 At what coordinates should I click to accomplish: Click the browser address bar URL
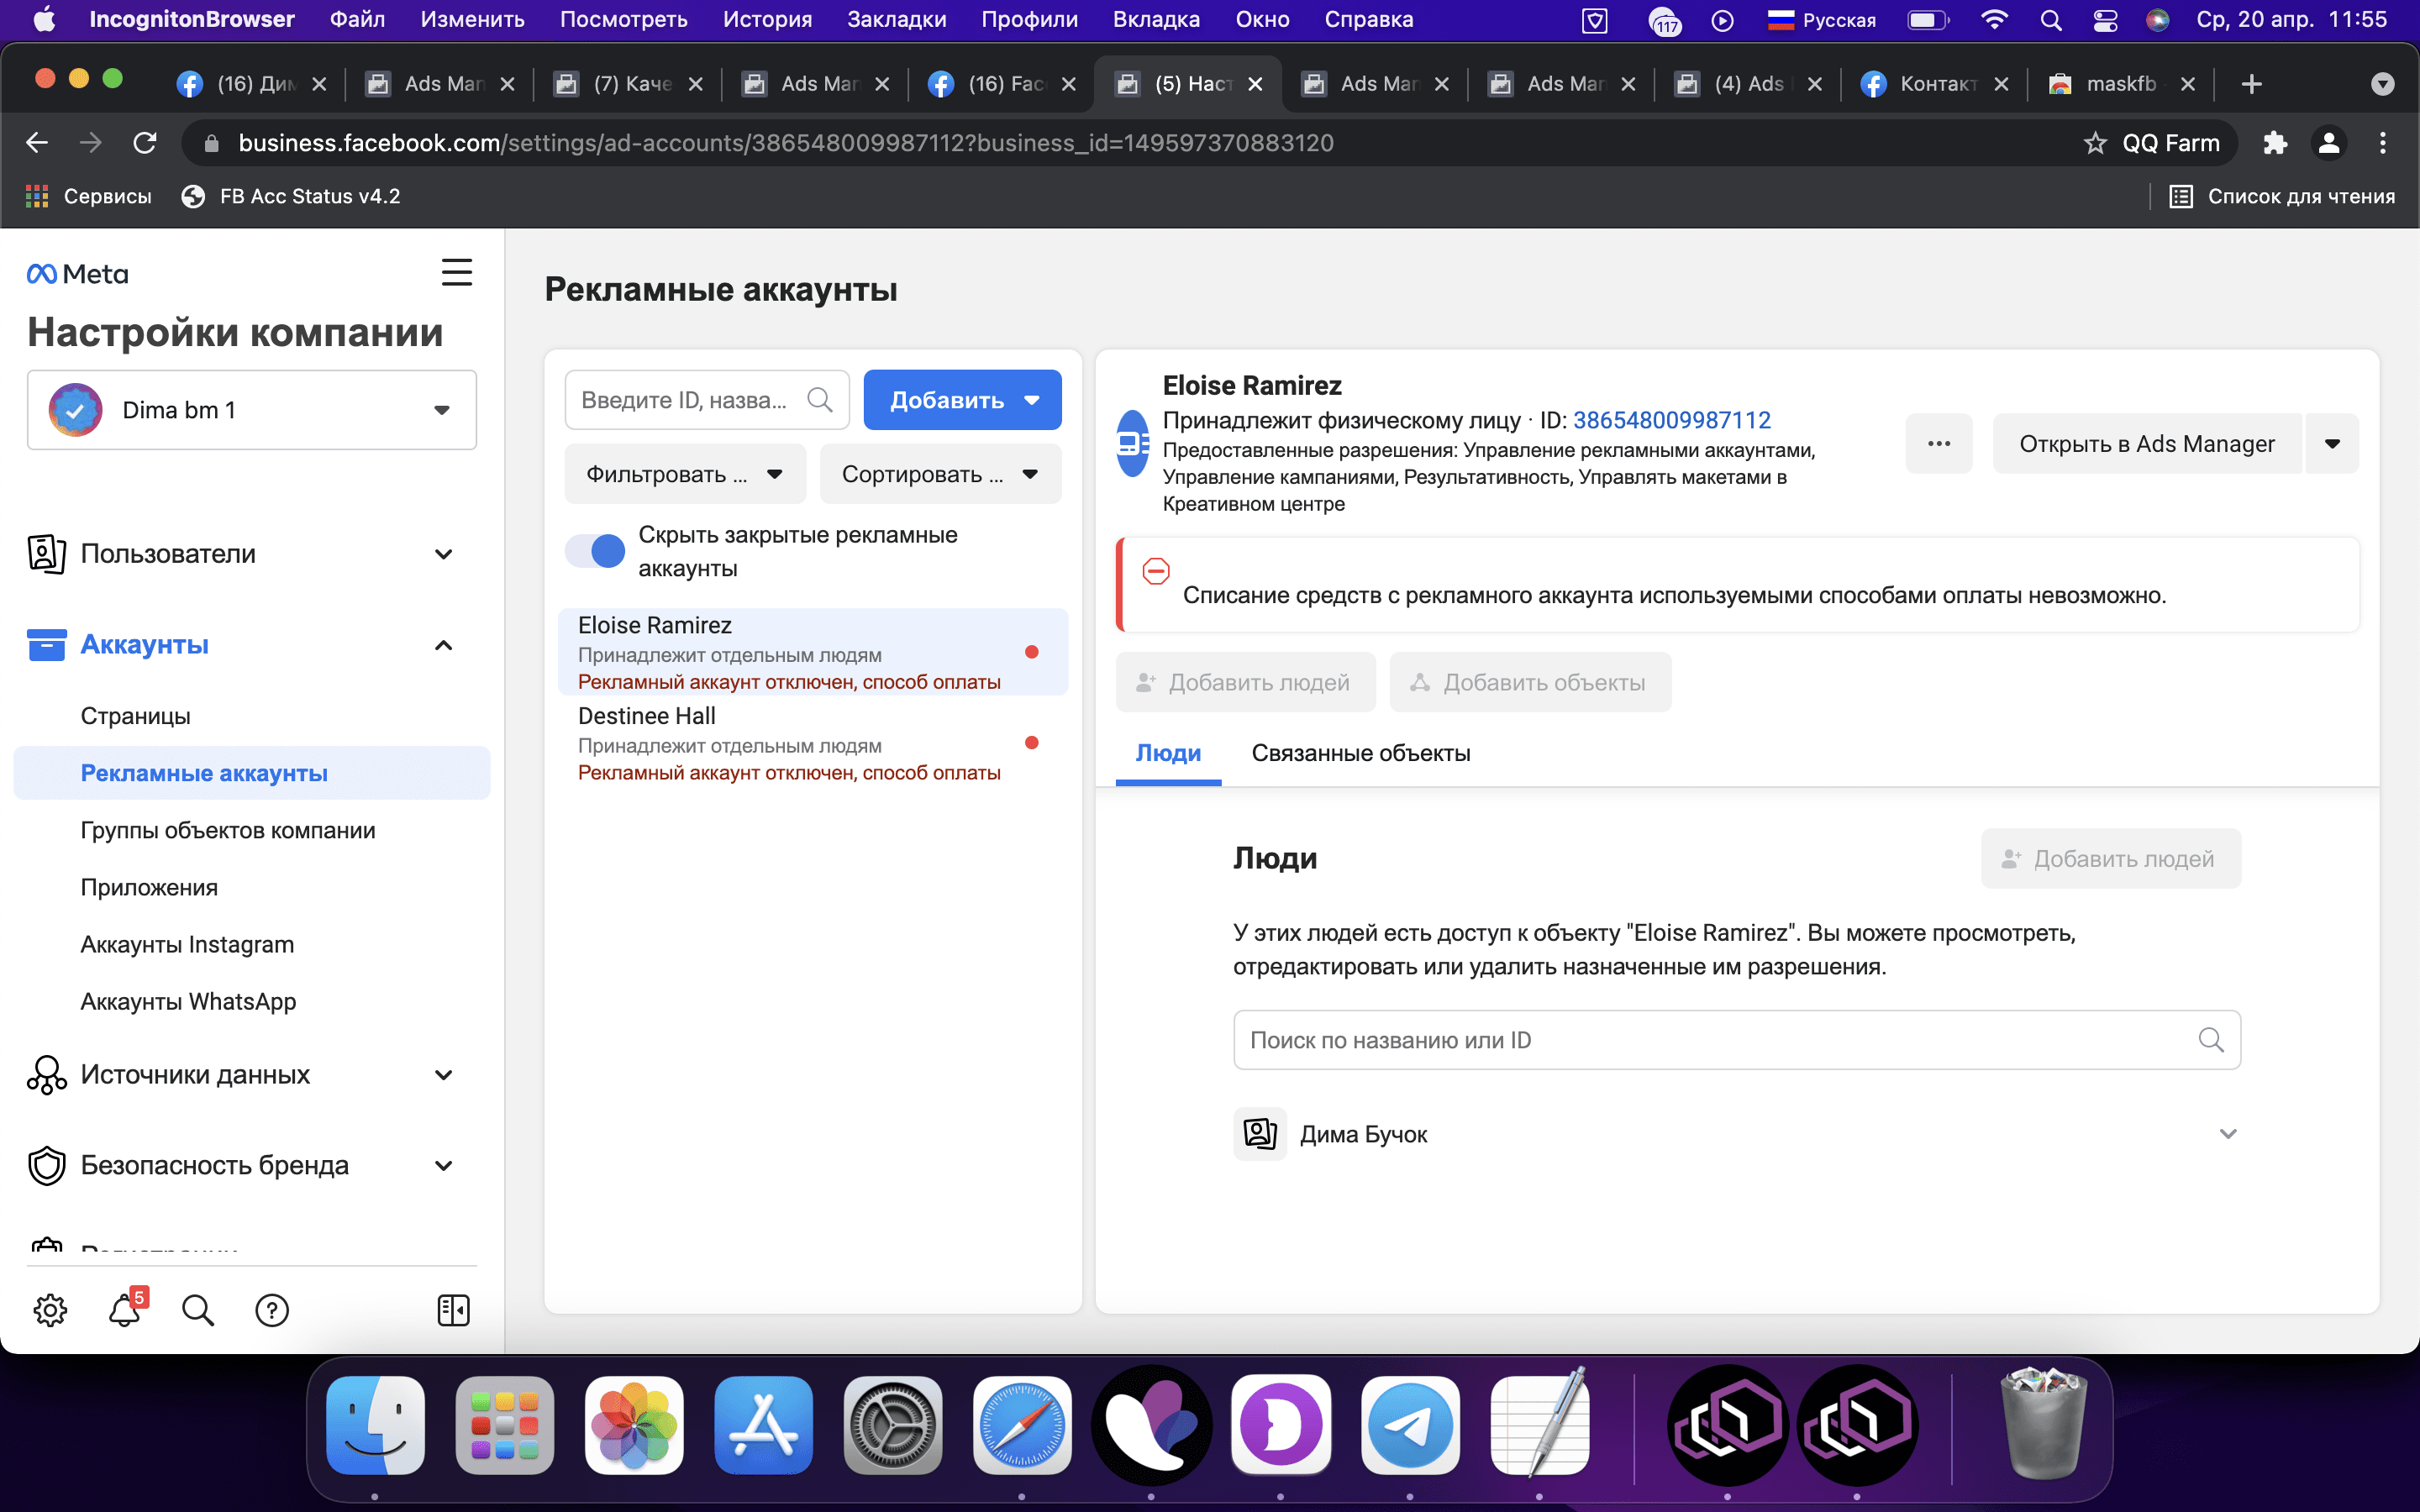point(785,143)
